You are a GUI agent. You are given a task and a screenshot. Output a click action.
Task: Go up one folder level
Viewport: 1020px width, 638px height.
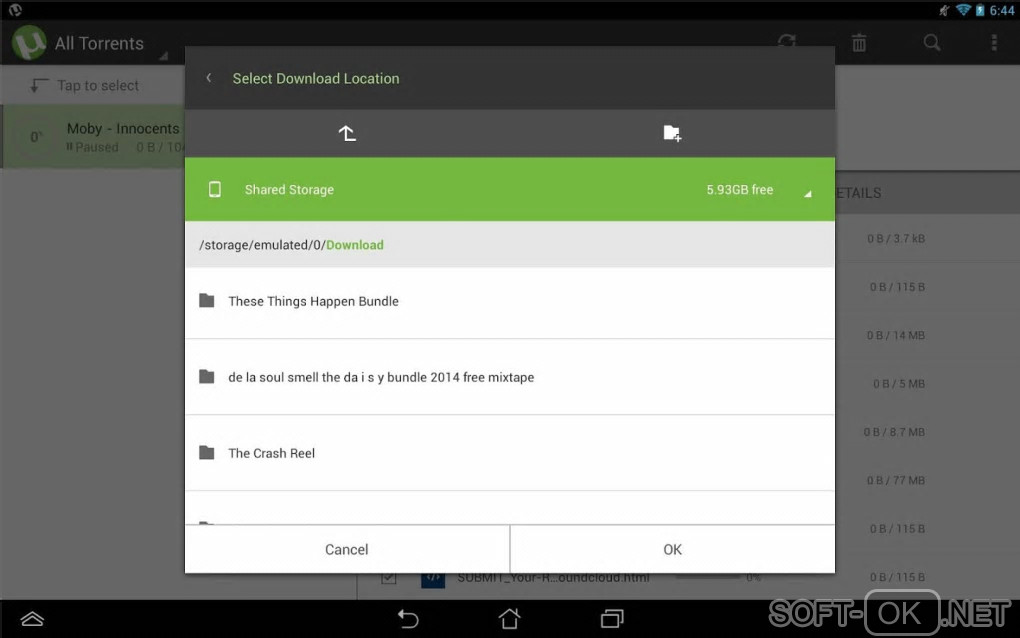pyautogui.click(x=347, y=133)
